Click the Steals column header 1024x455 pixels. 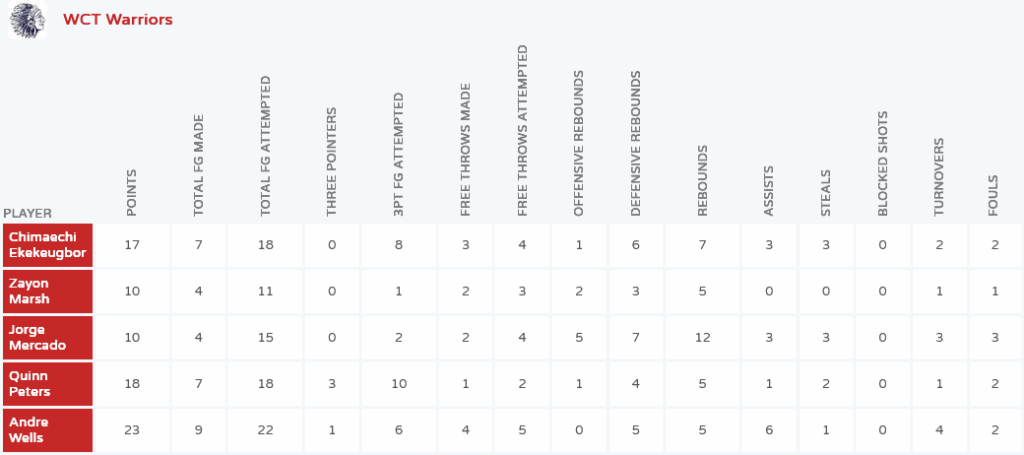coord(825,194)
